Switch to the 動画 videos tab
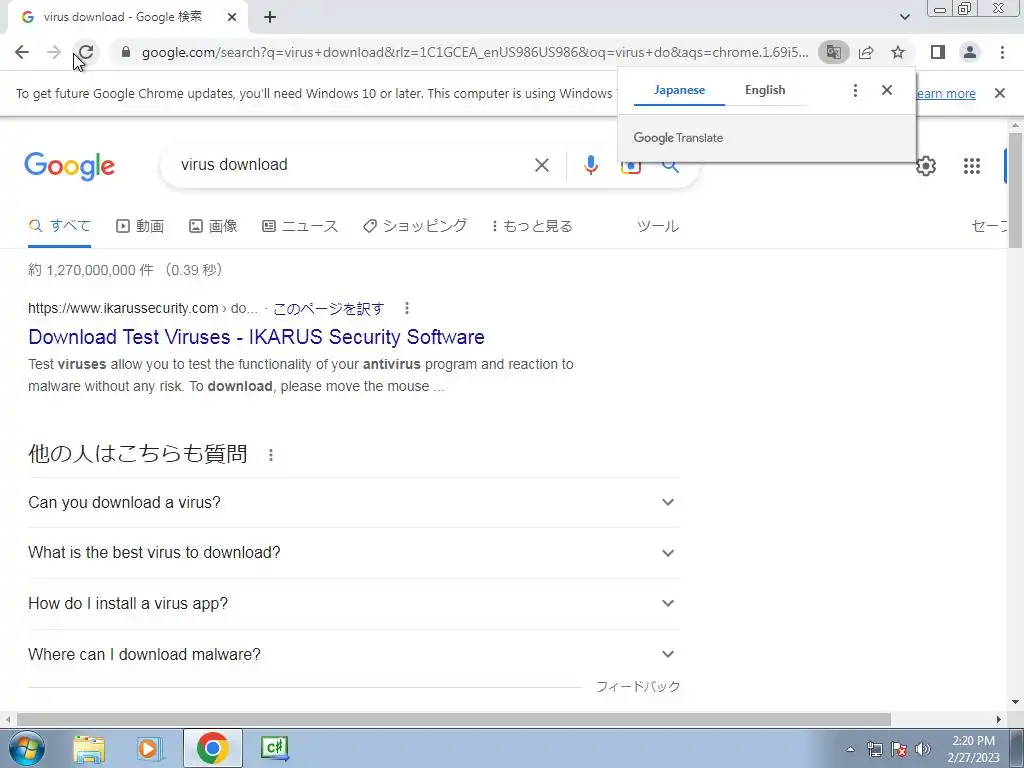 (x=140, y=226)
